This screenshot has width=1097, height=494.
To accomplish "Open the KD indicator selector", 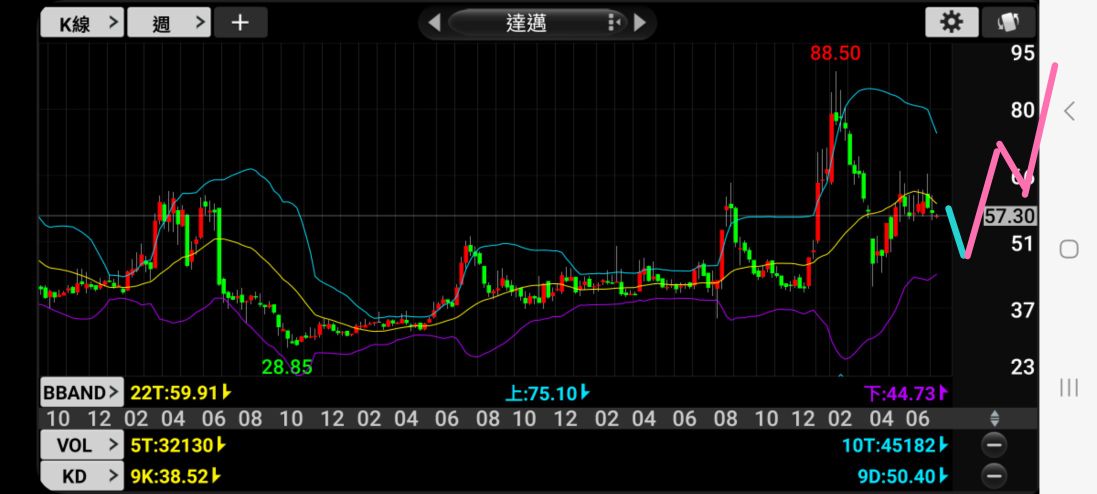I will 82,477.
